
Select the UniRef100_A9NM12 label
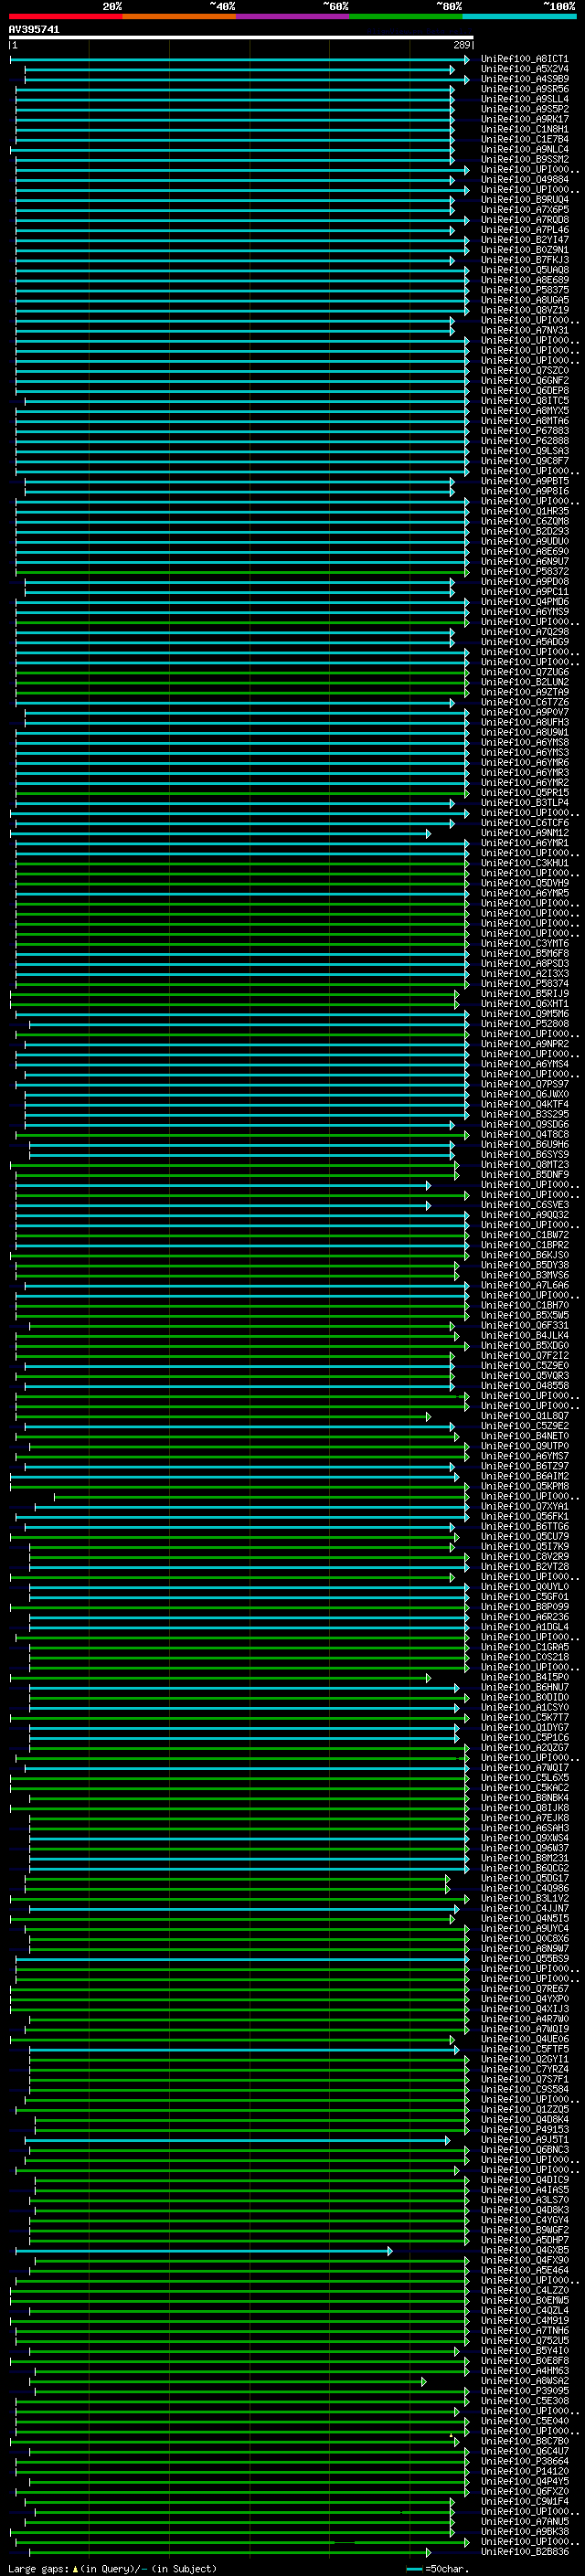(x=525, y=833)
